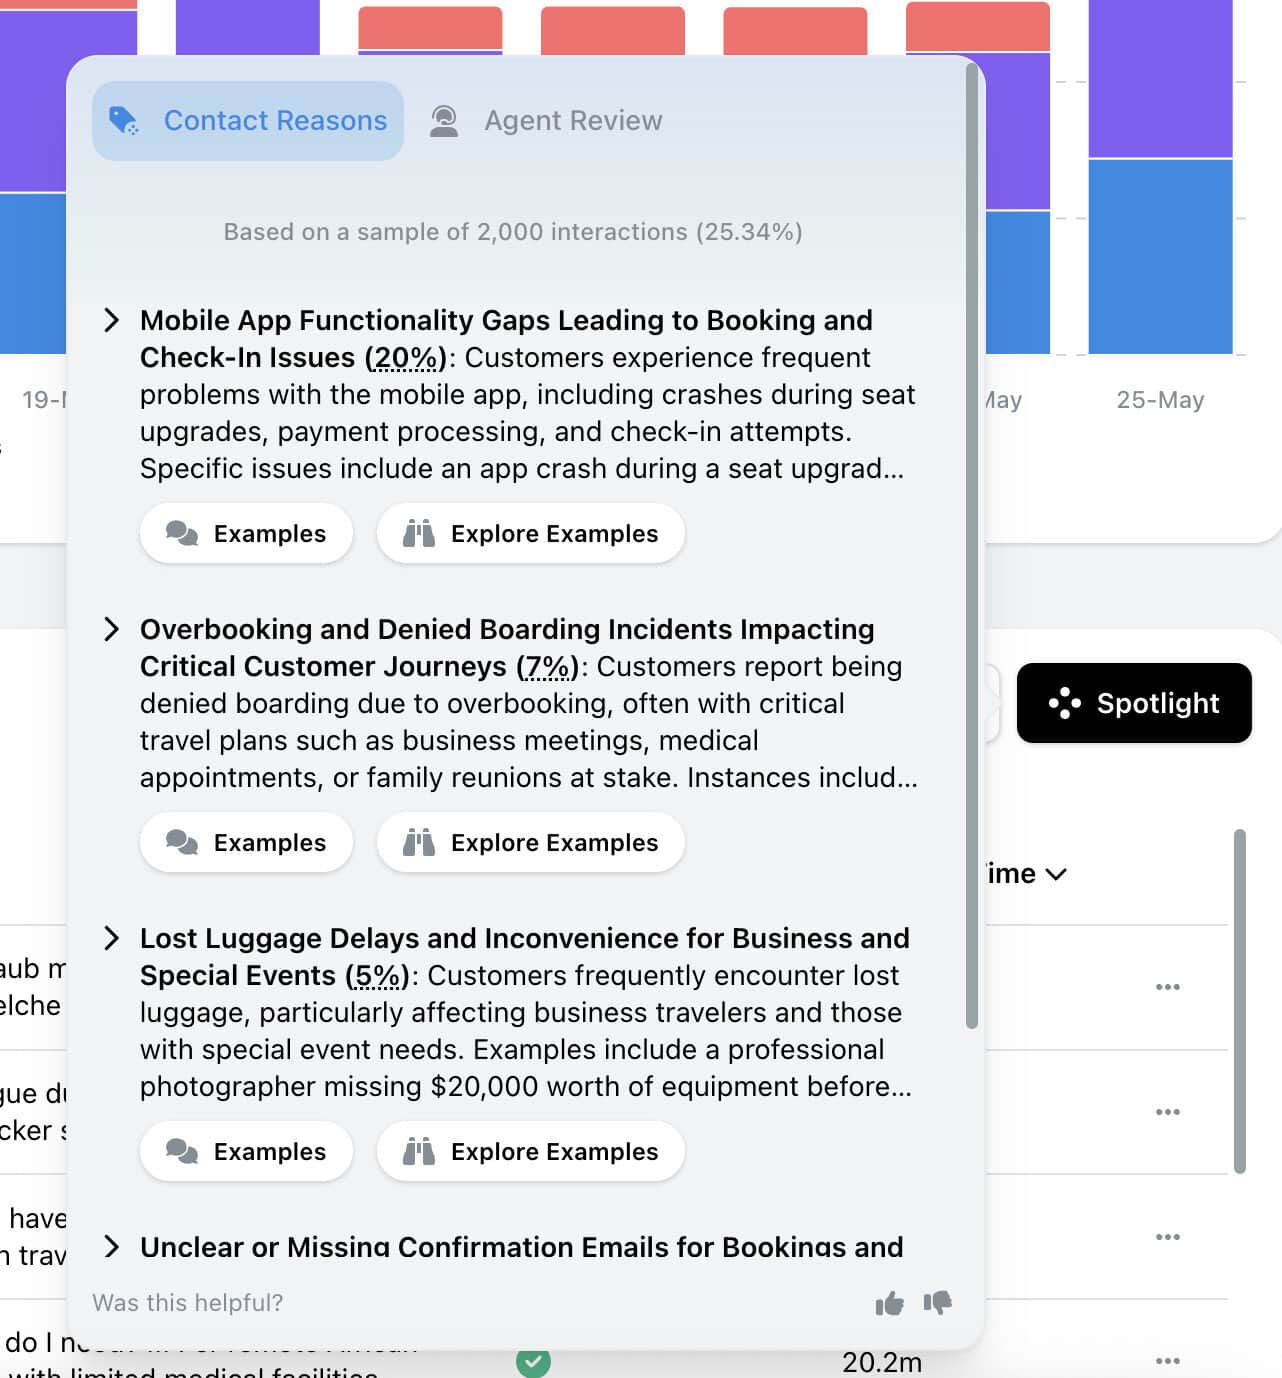Open more options on the 20.2m row
The image size is (1282, 1378).
click(x=1167, y=1361)
